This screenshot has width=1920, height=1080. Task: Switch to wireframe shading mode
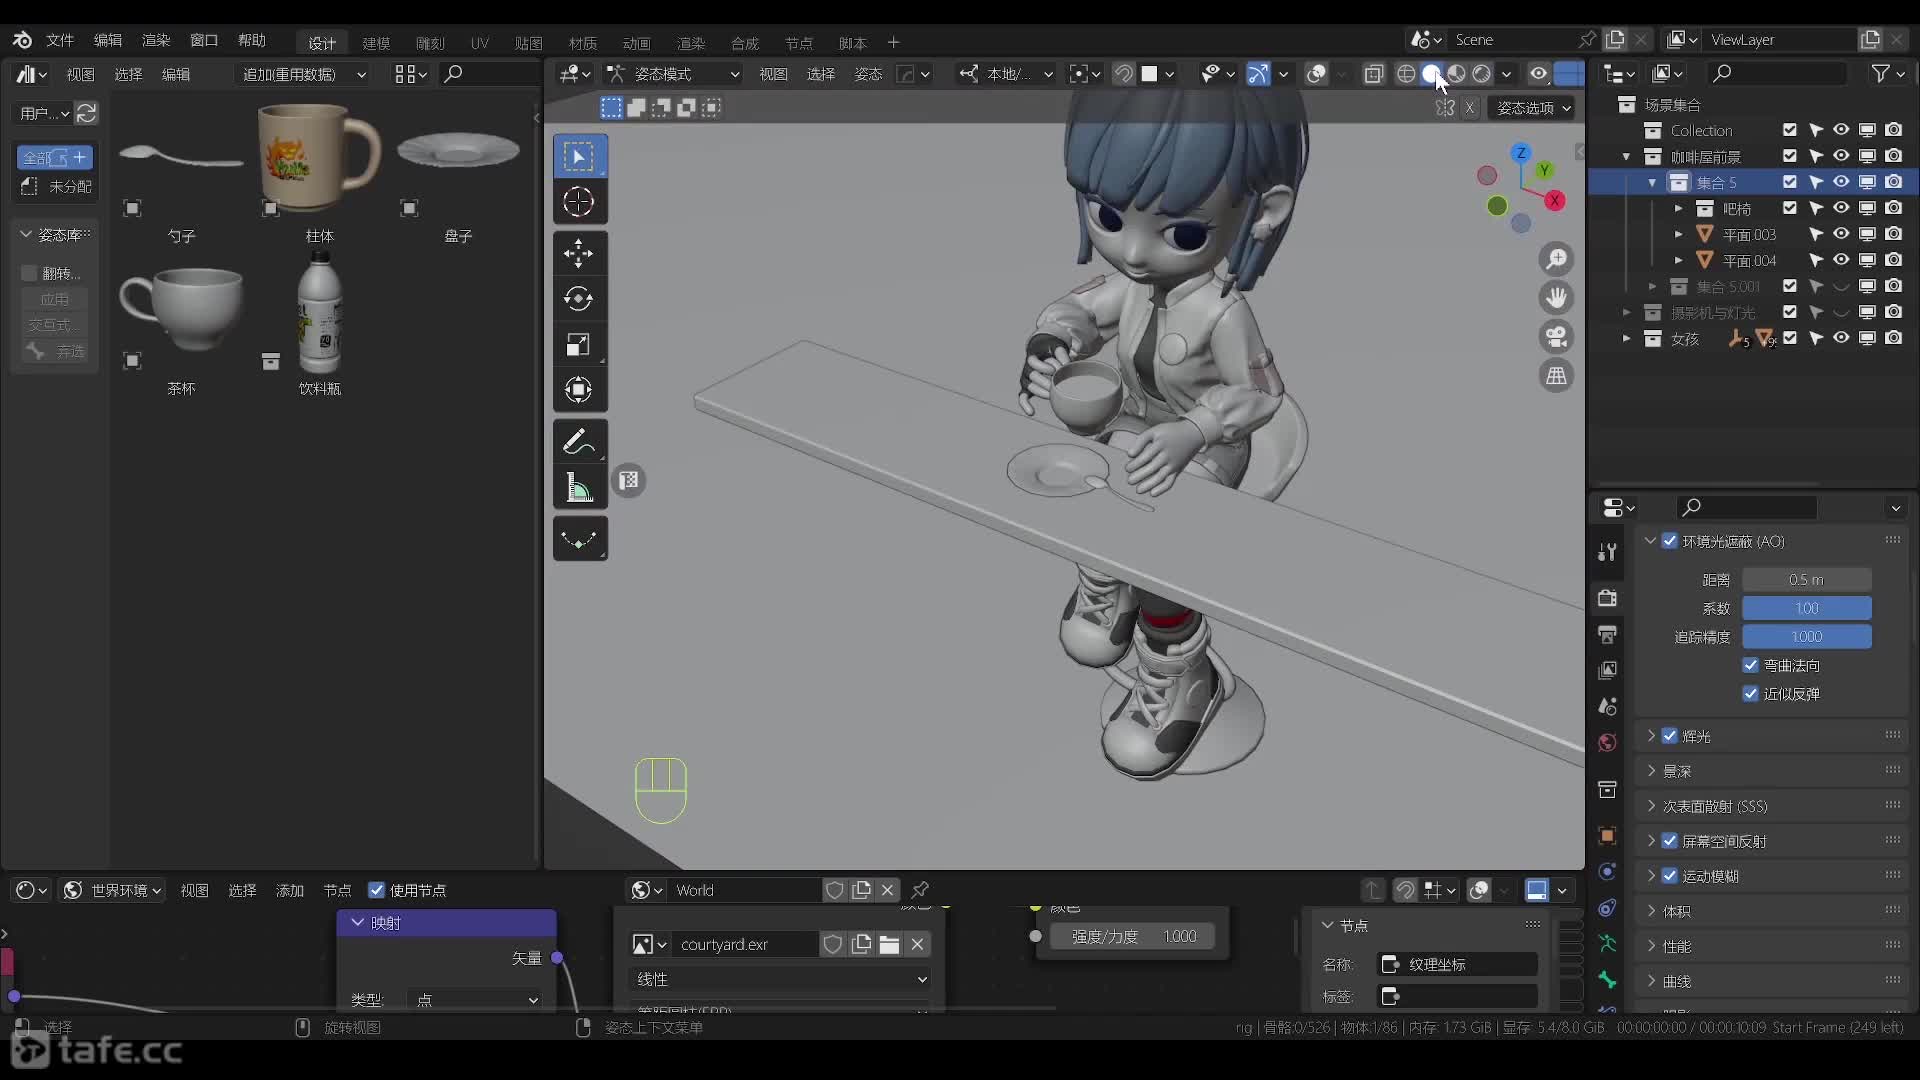1406,74
